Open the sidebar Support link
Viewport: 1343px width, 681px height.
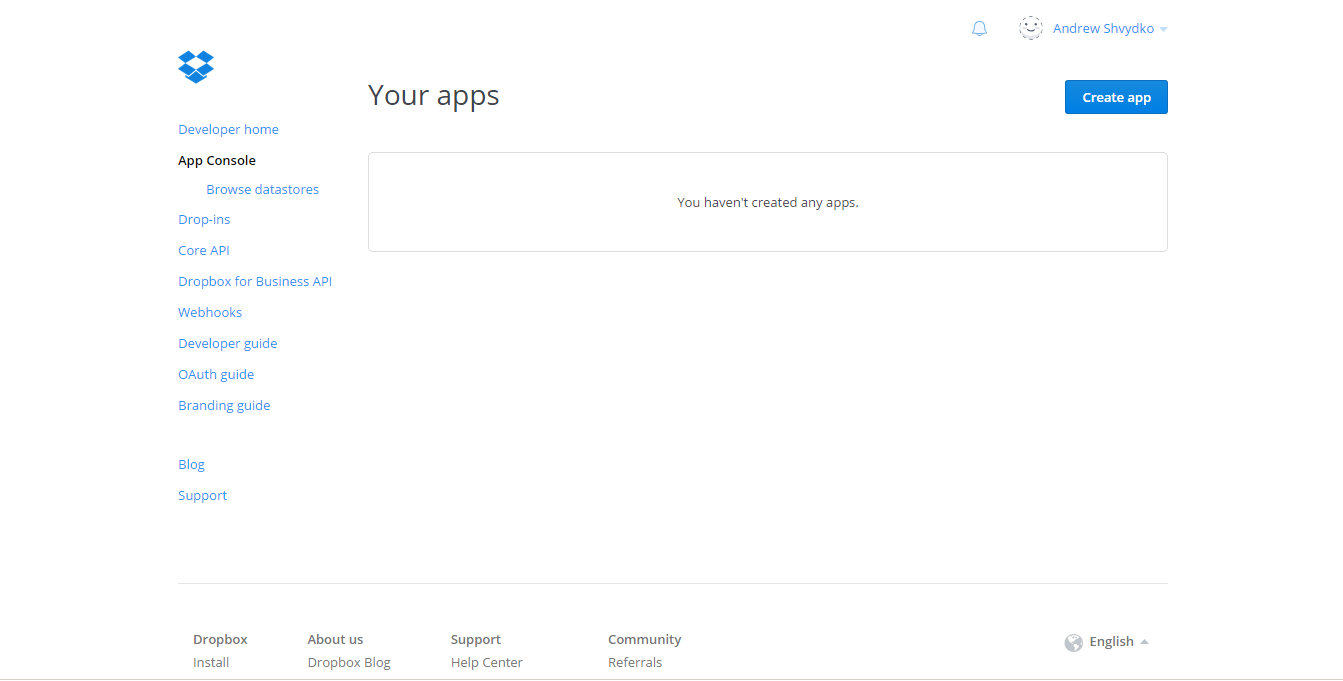pyautogui.click(x=202, y=495)
